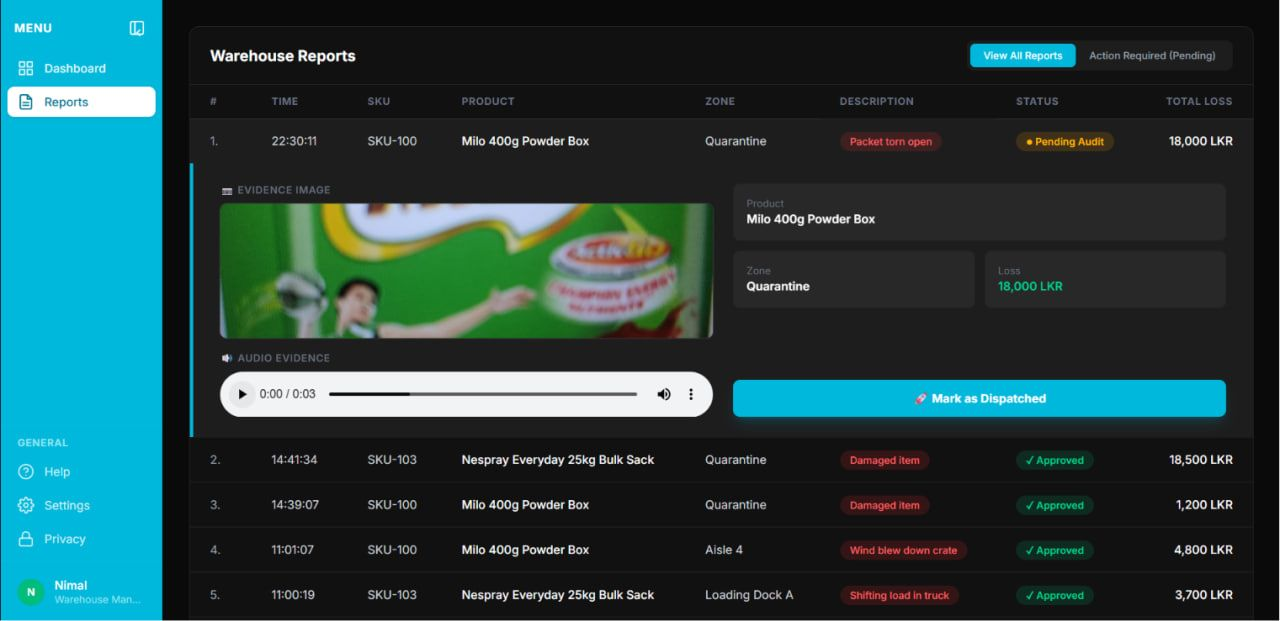Switch to View All Reports tab

tap(1023, 56)
